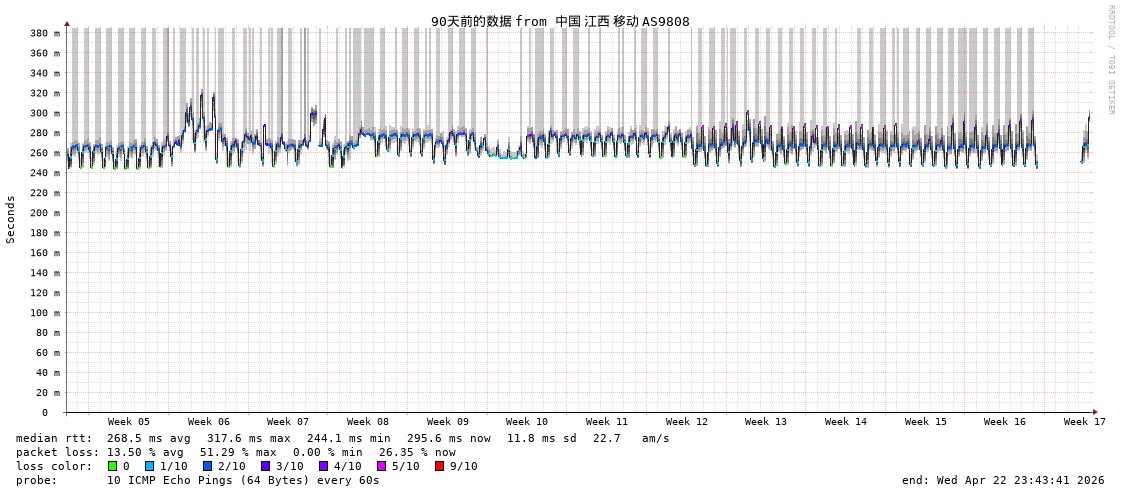Click the cyan 1/10 loss color swatch

149,466
